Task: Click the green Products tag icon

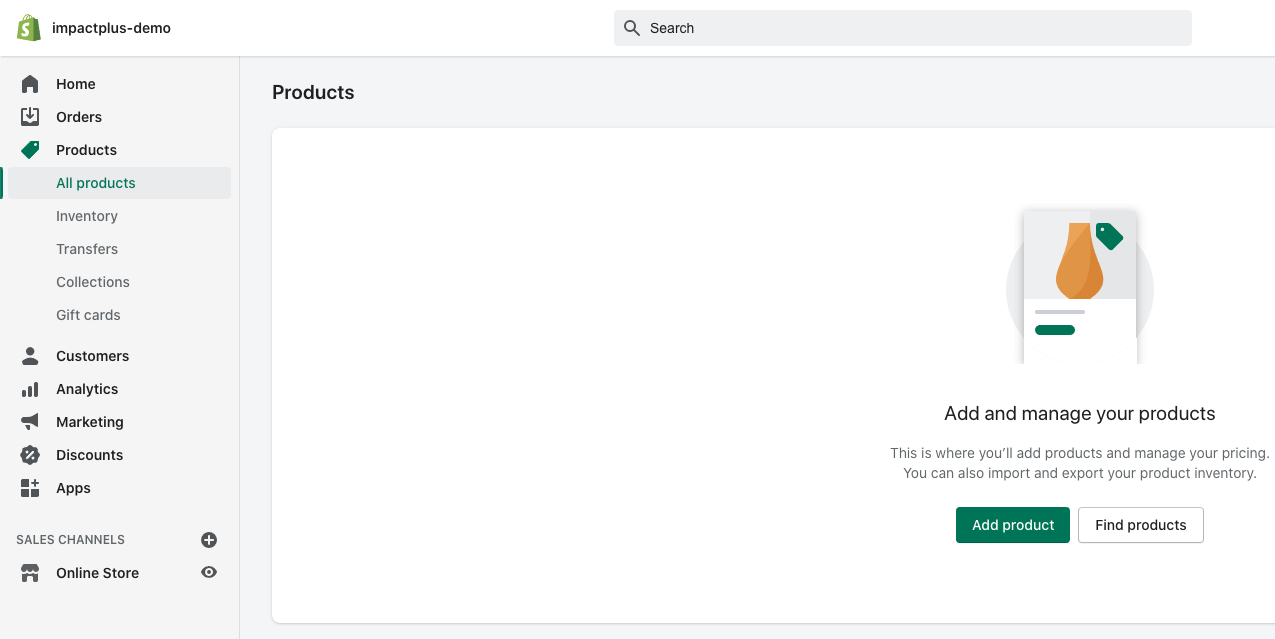Action: click(30, 150)
